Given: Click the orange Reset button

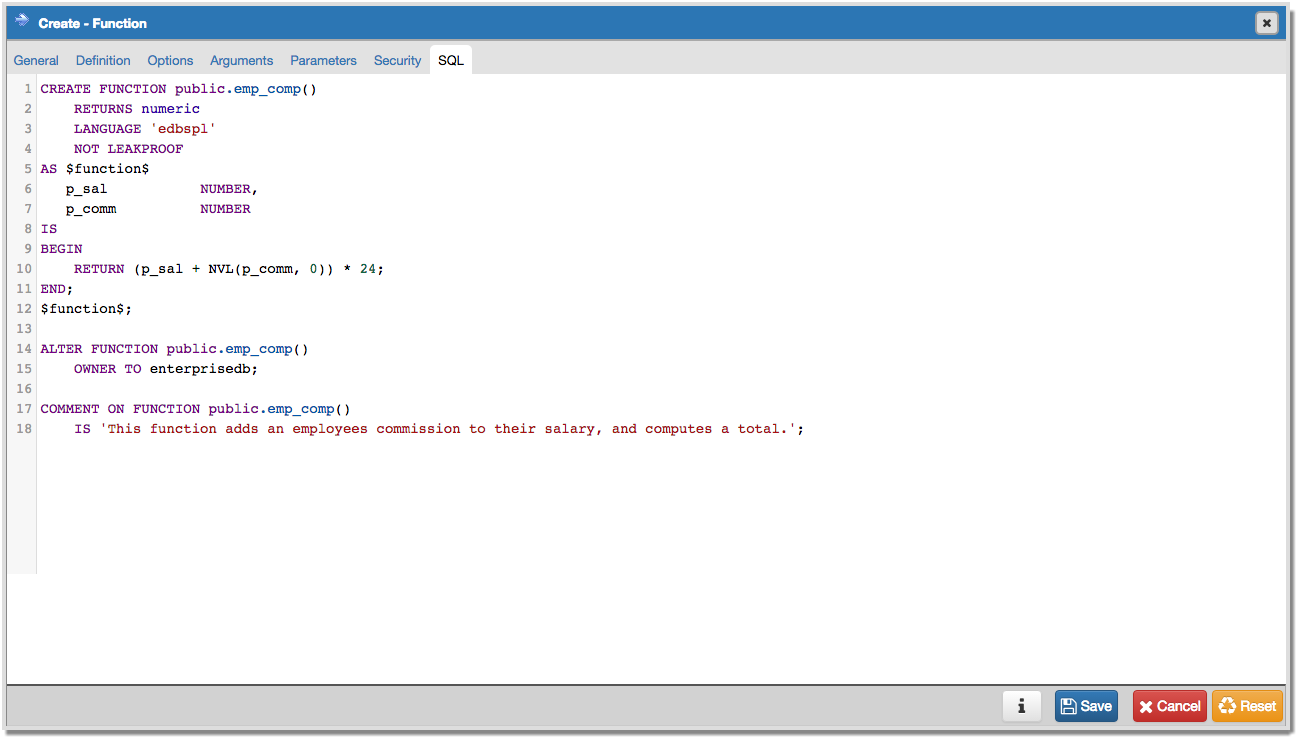Looking at the screenshot, I should [x=1247, y=706].
